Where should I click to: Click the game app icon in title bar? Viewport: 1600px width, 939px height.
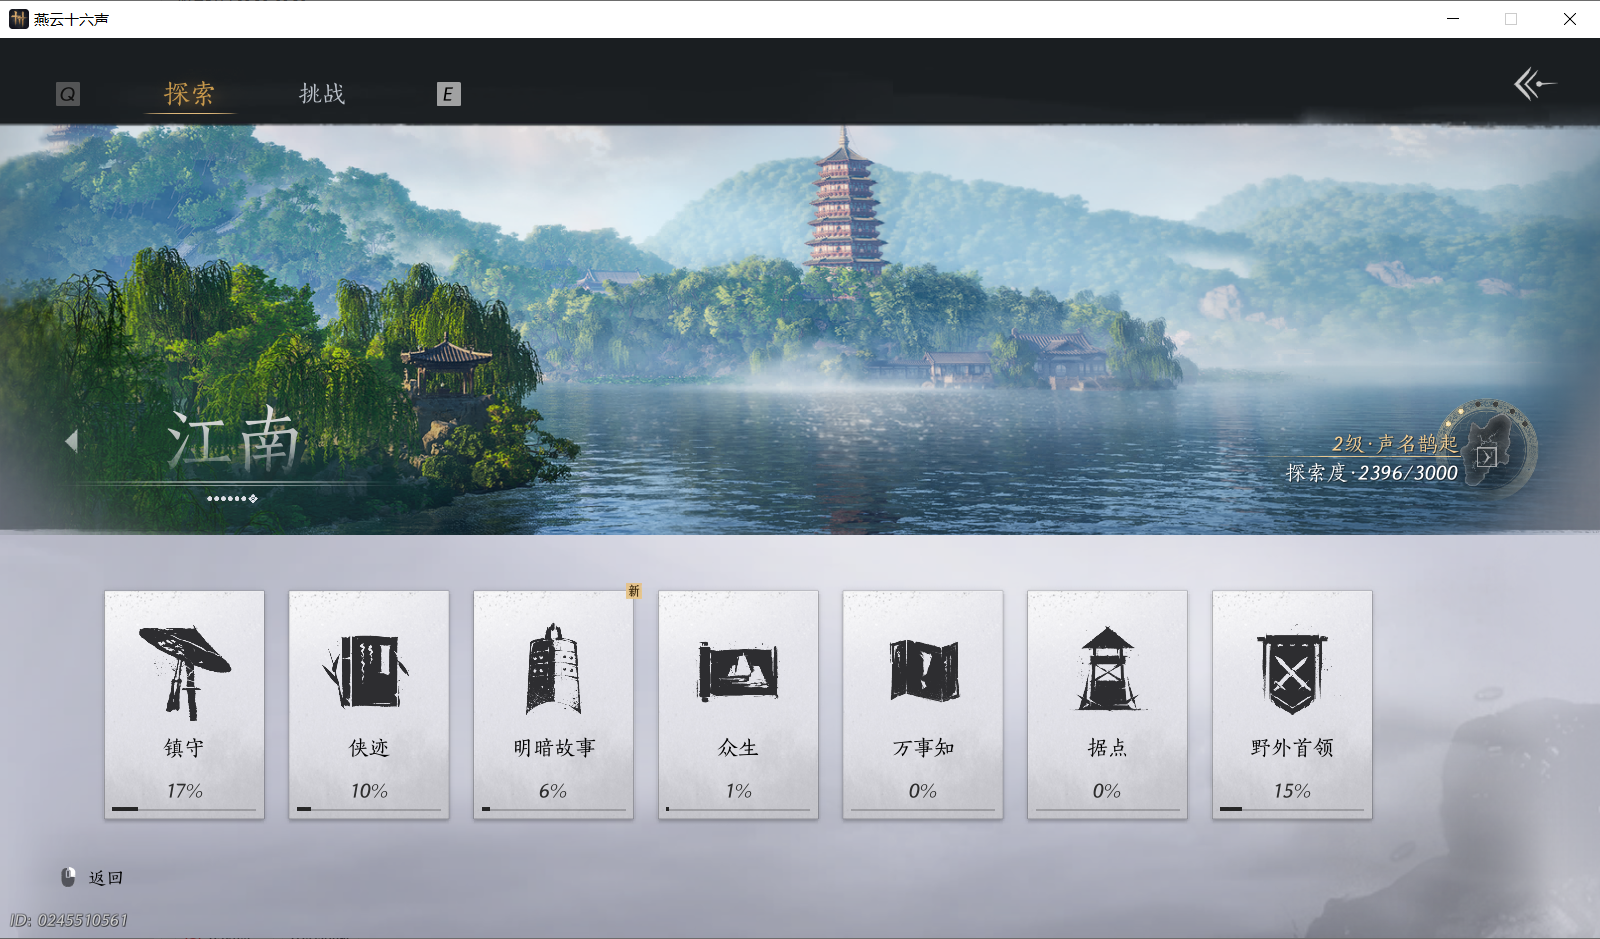tap(18, 19)
